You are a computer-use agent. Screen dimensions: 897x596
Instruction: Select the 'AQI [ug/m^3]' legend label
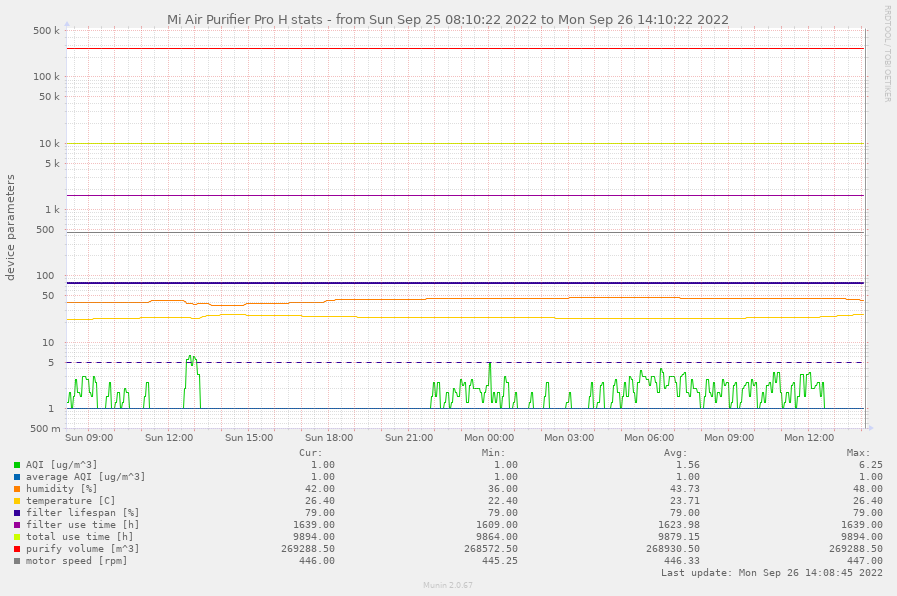click(x=61, y=465)
